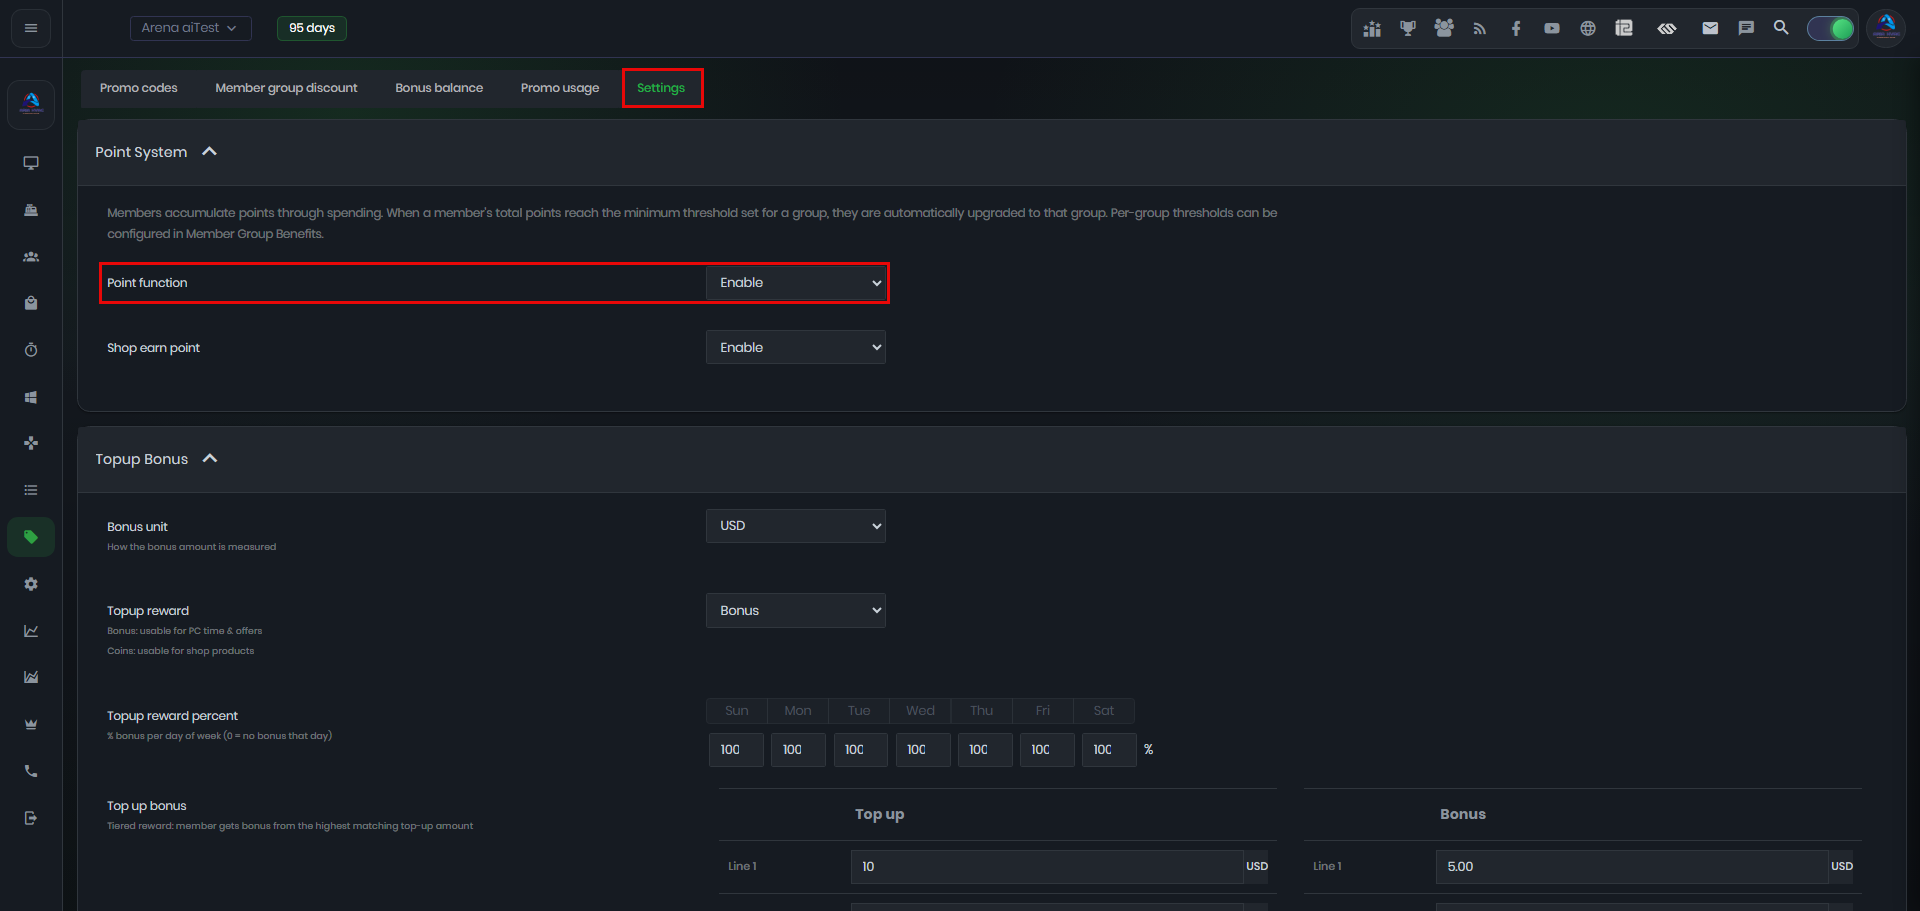1920x911 pixels.
Task: Click the logout icon in sidebar
Action: [x=31, y=818]
